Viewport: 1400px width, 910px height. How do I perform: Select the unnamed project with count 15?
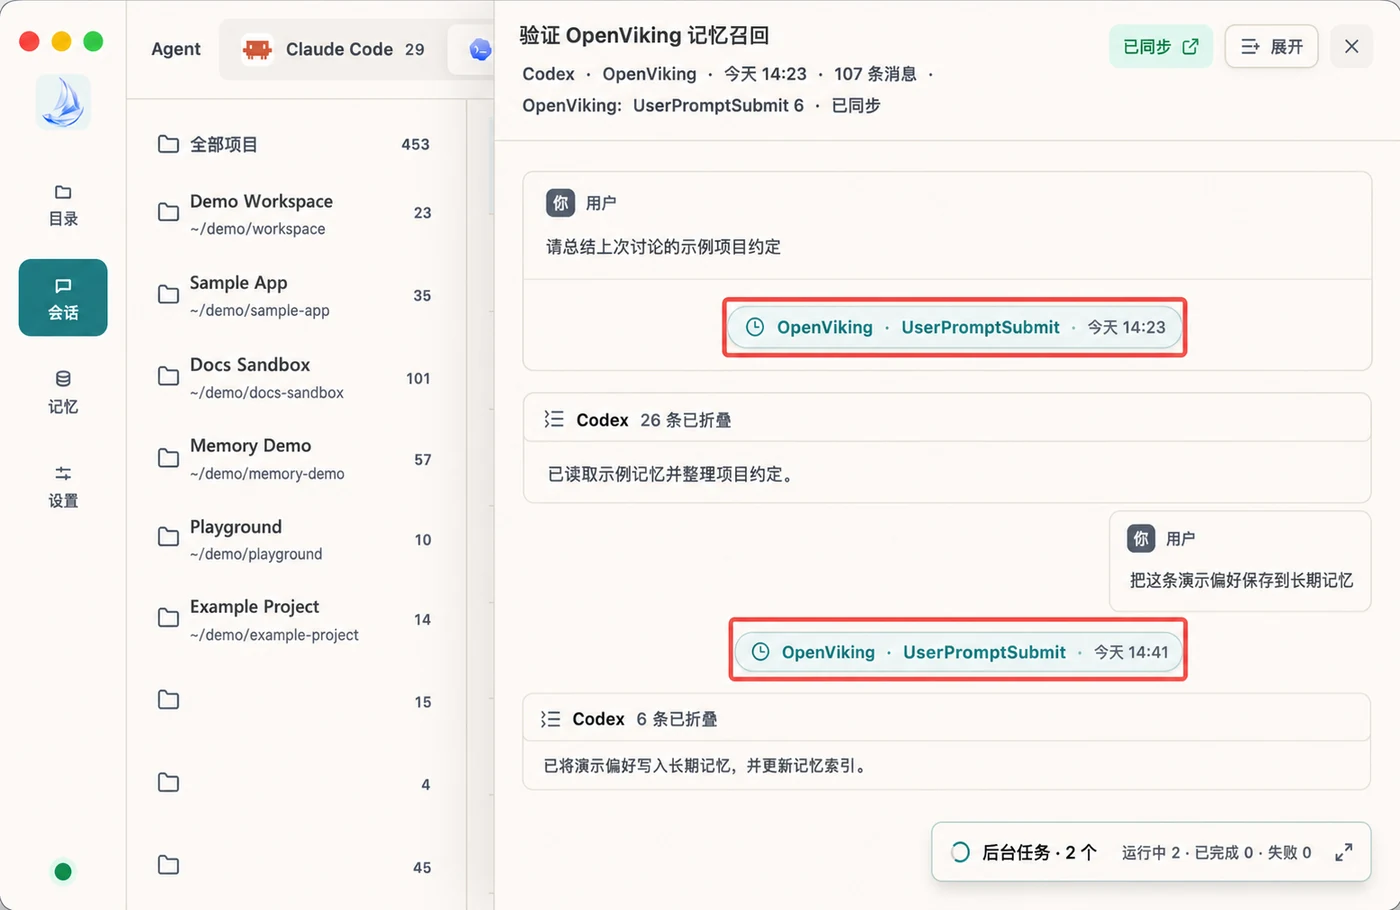pyautogui.click(x=295, y=701)
